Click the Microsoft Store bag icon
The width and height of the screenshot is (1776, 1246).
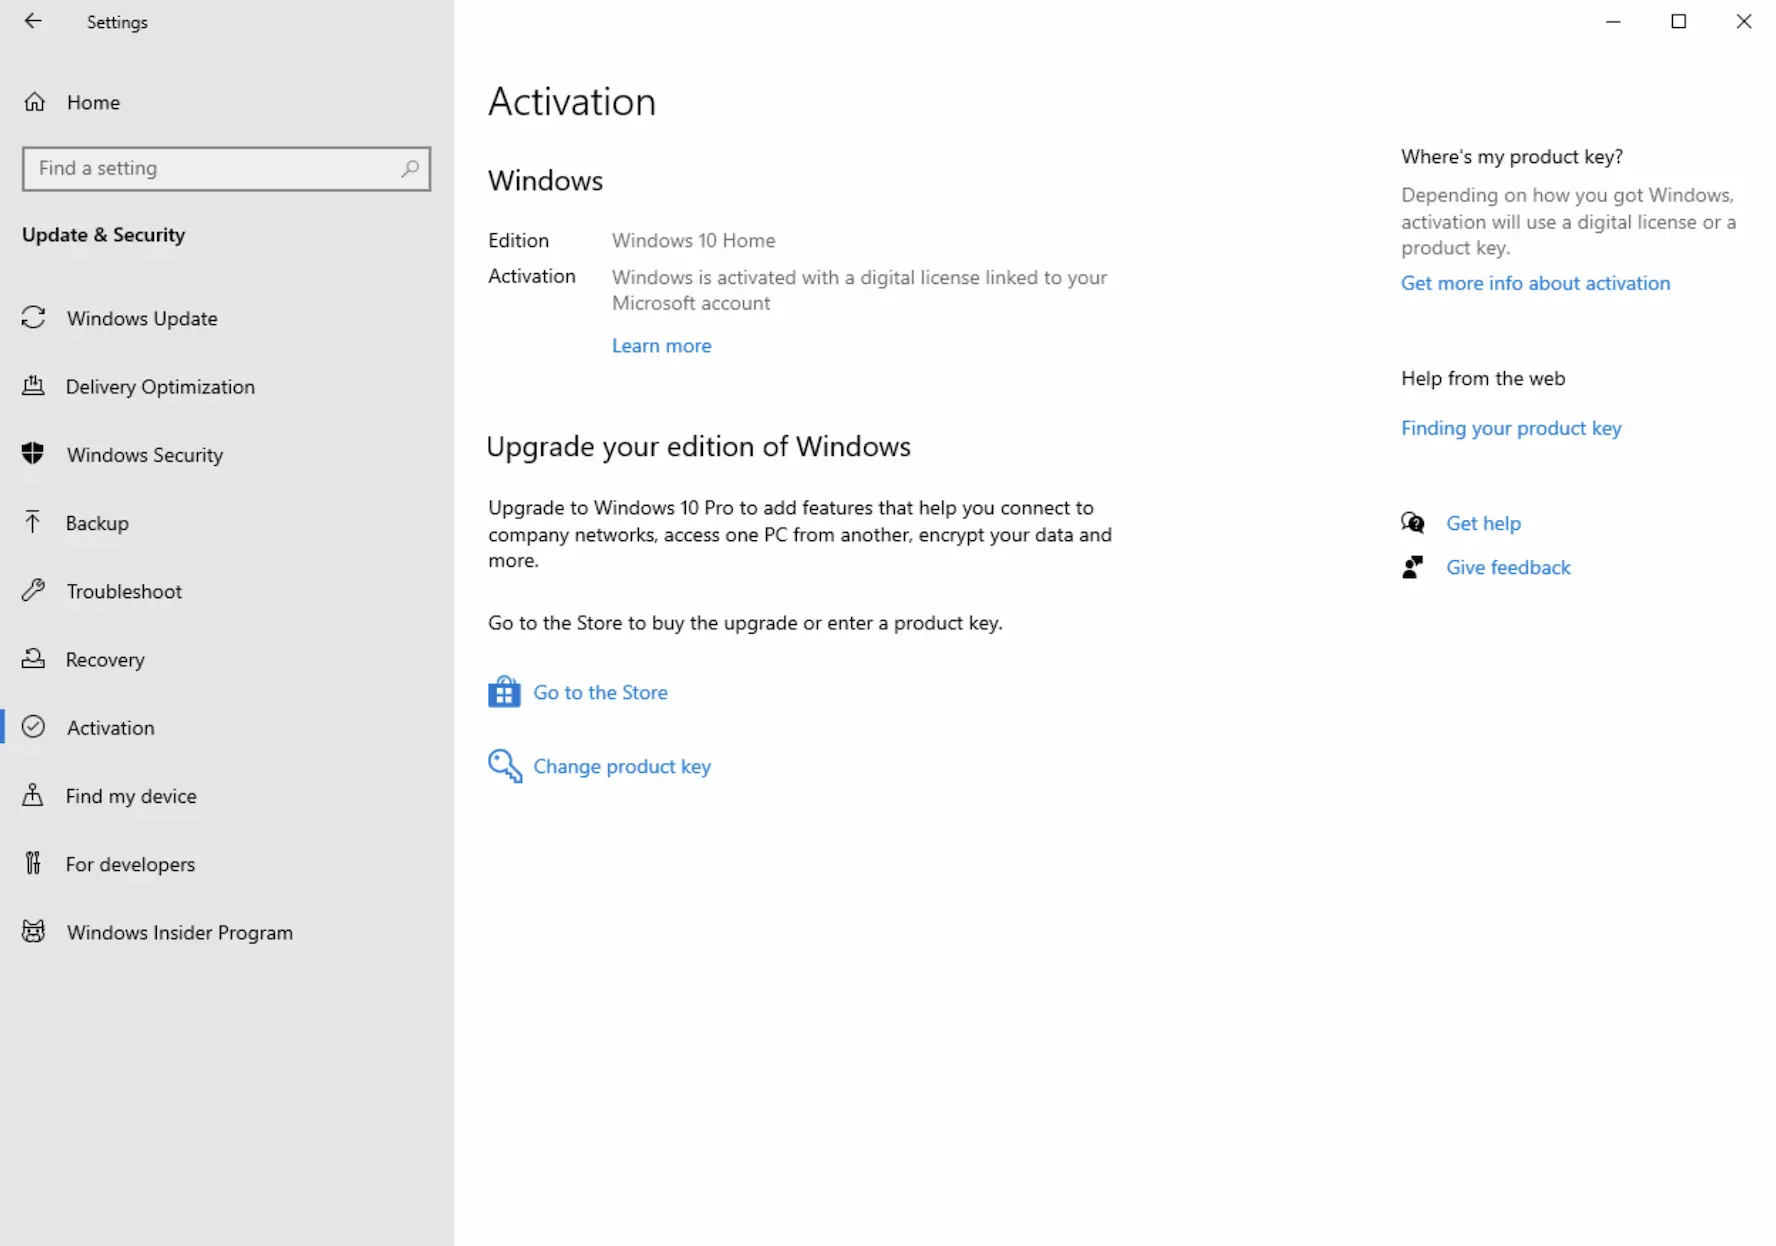coord(504,692)
